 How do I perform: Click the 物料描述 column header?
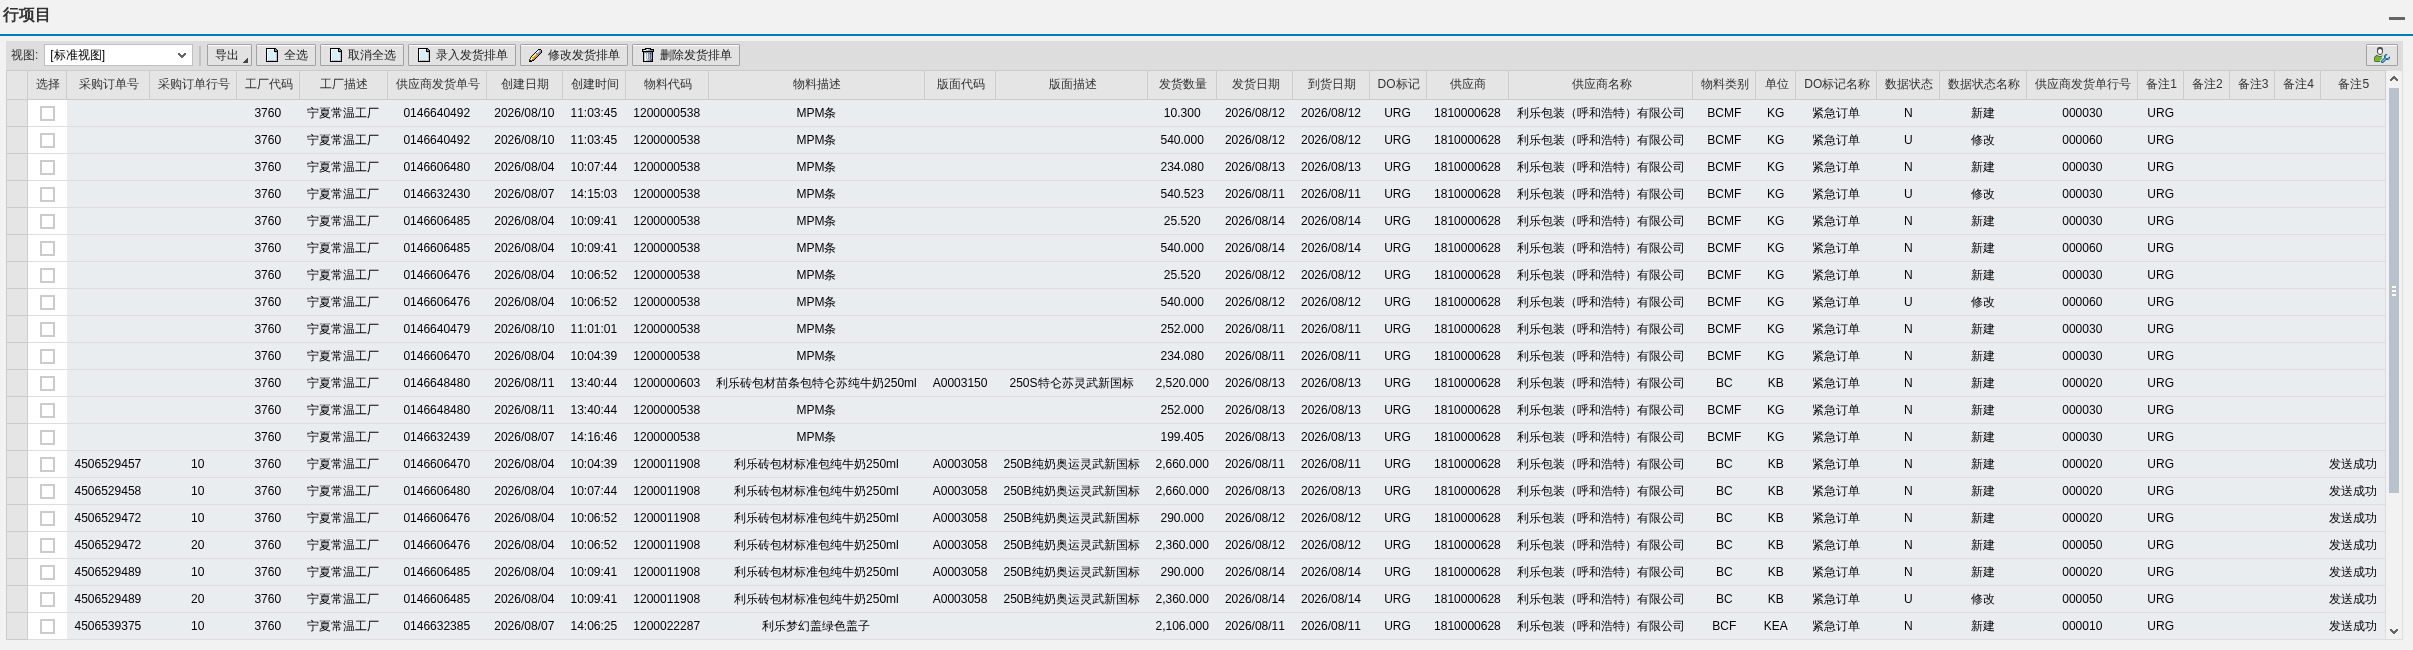[816, 85]
